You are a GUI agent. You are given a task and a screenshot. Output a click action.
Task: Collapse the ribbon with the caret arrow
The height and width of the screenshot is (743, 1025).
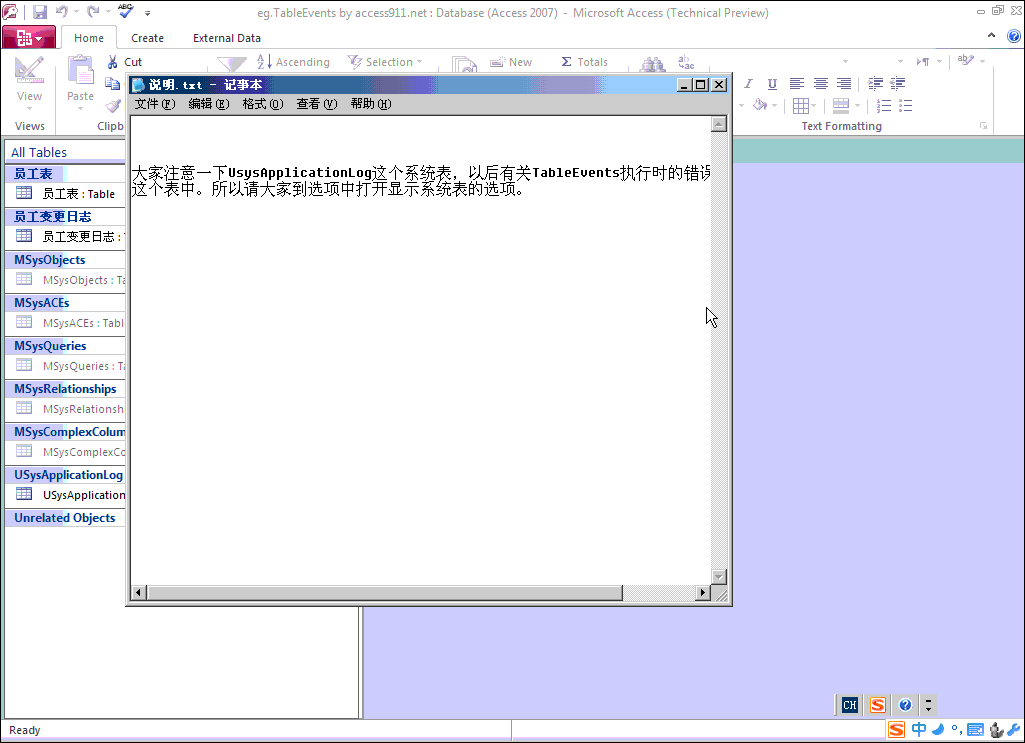click(992, 36)
